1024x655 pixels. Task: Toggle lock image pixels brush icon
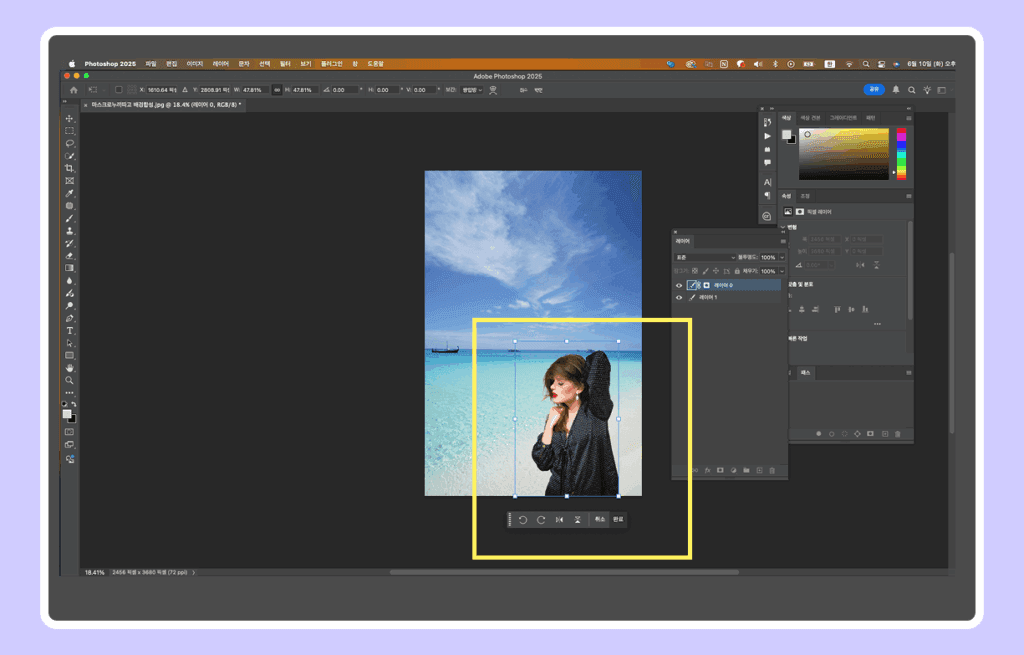click(x=705, y=271)
